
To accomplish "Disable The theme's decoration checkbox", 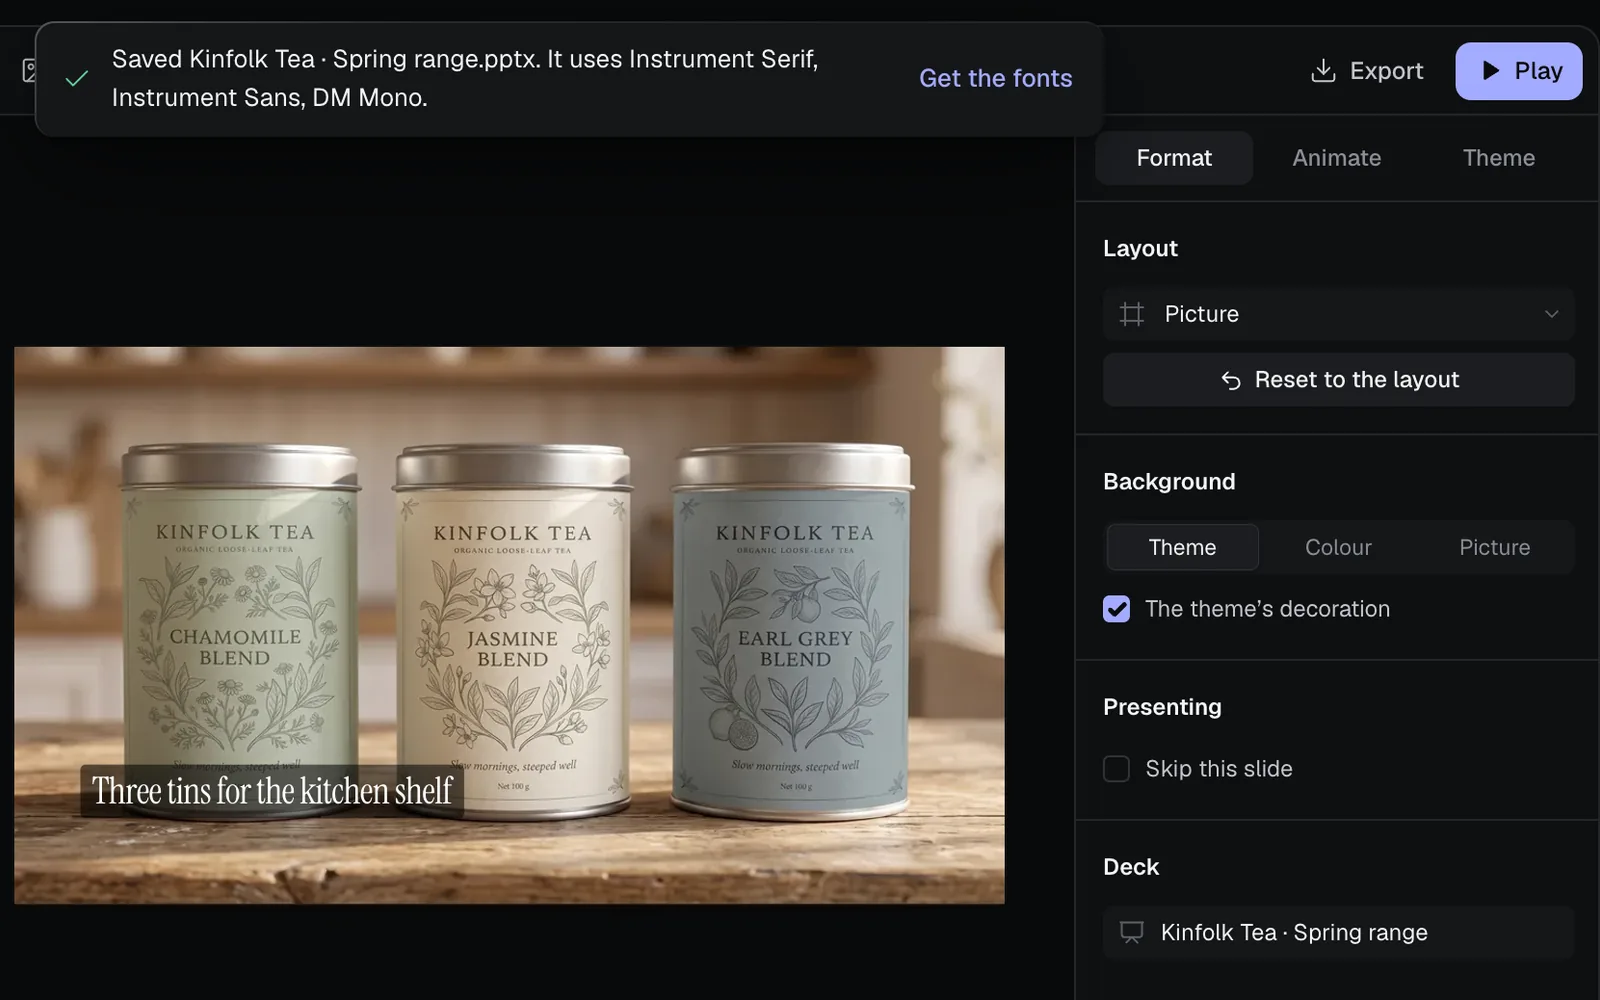I will pyautogui.click(x=1117, y=609).
